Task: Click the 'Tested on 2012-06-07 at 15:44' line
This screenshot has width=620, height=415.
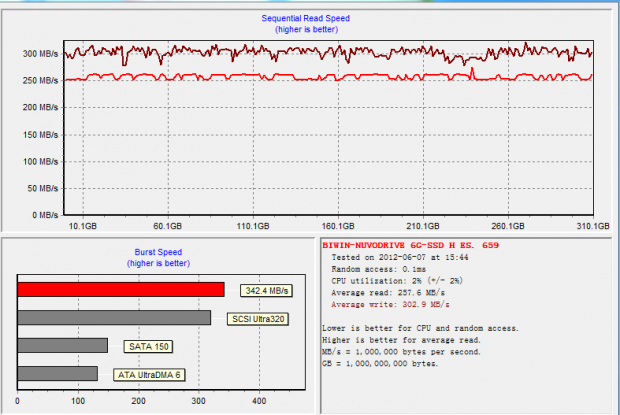Action: 400,257
